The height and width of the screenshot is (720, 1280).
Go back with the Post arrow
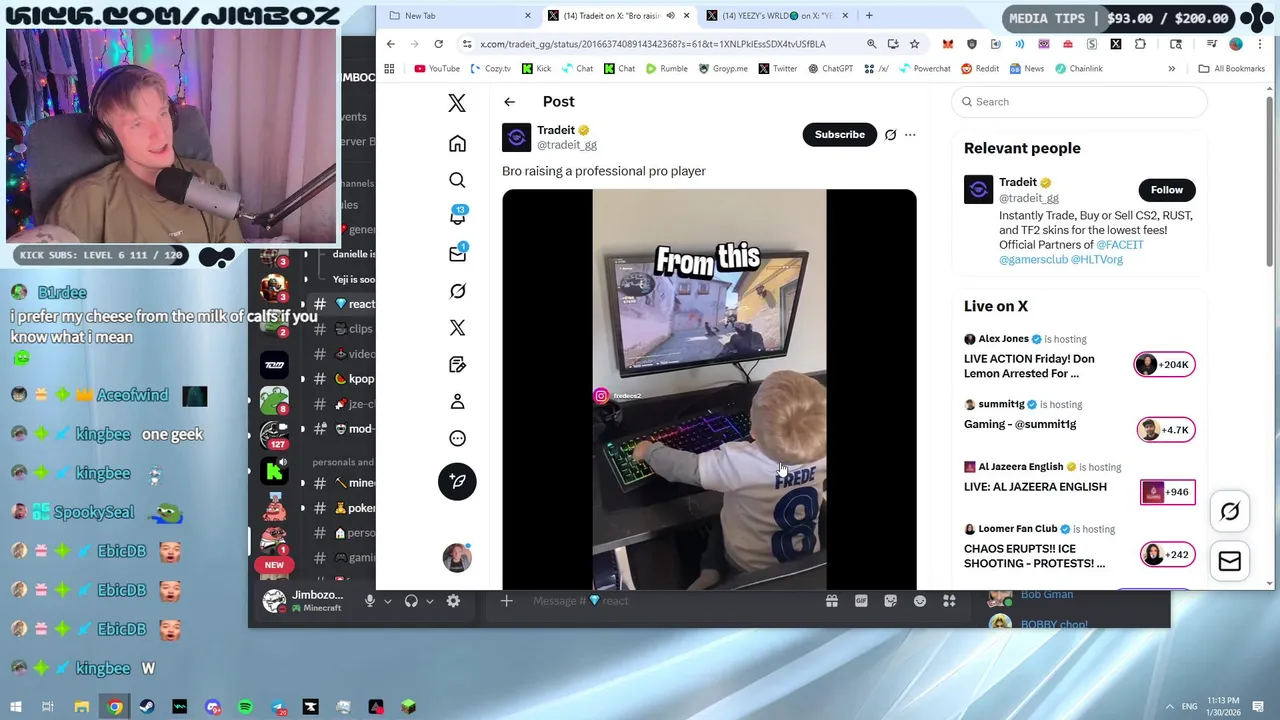tap(509, 102)
